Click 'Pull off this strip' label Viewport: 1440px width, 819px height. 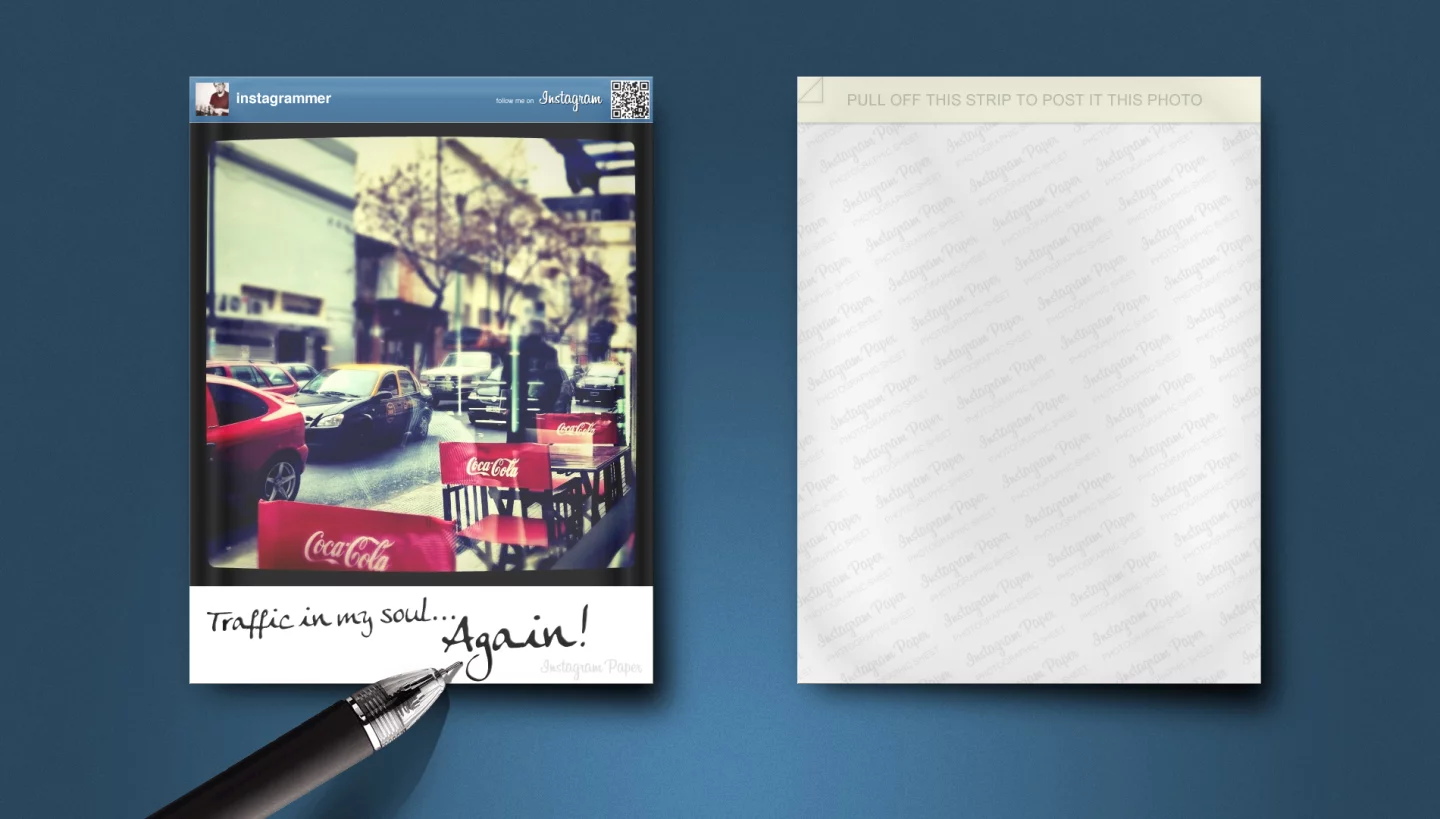[1024, 100]
